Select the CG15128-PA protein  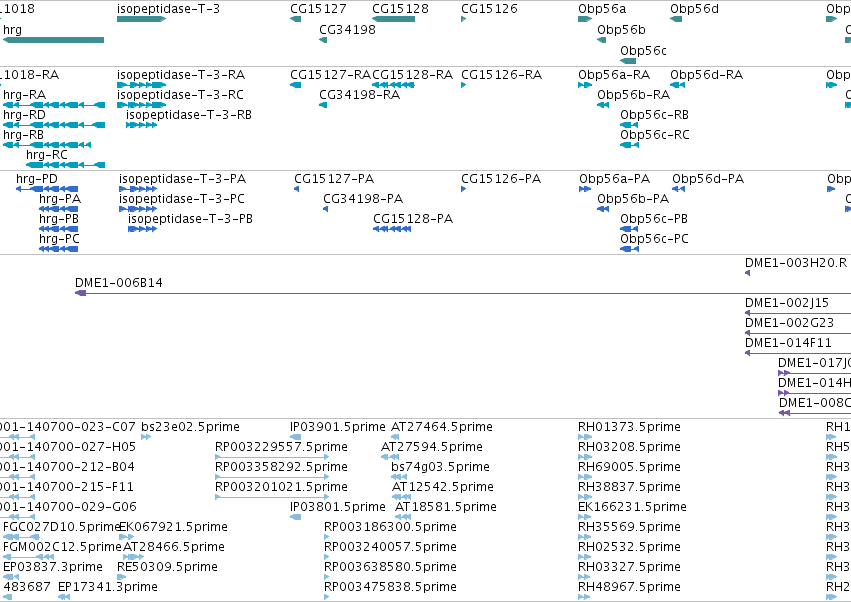[392, 229]
